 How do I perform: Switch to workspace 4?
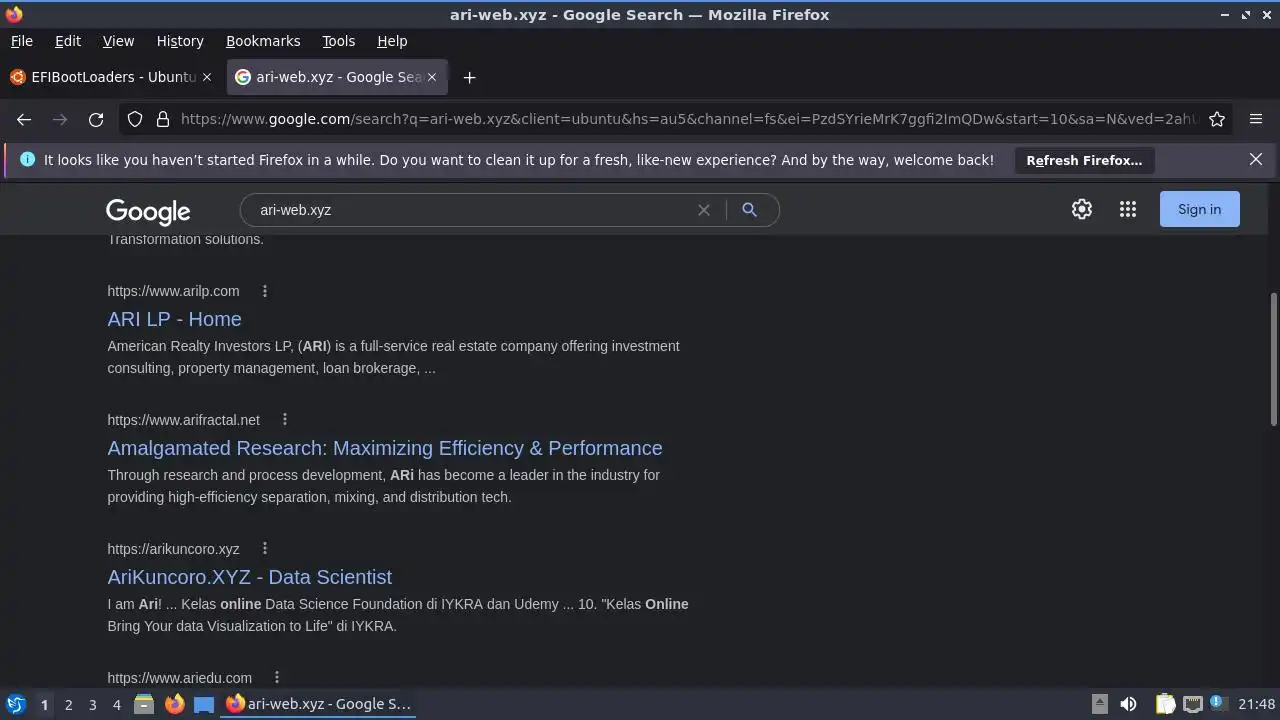point(116,705)
